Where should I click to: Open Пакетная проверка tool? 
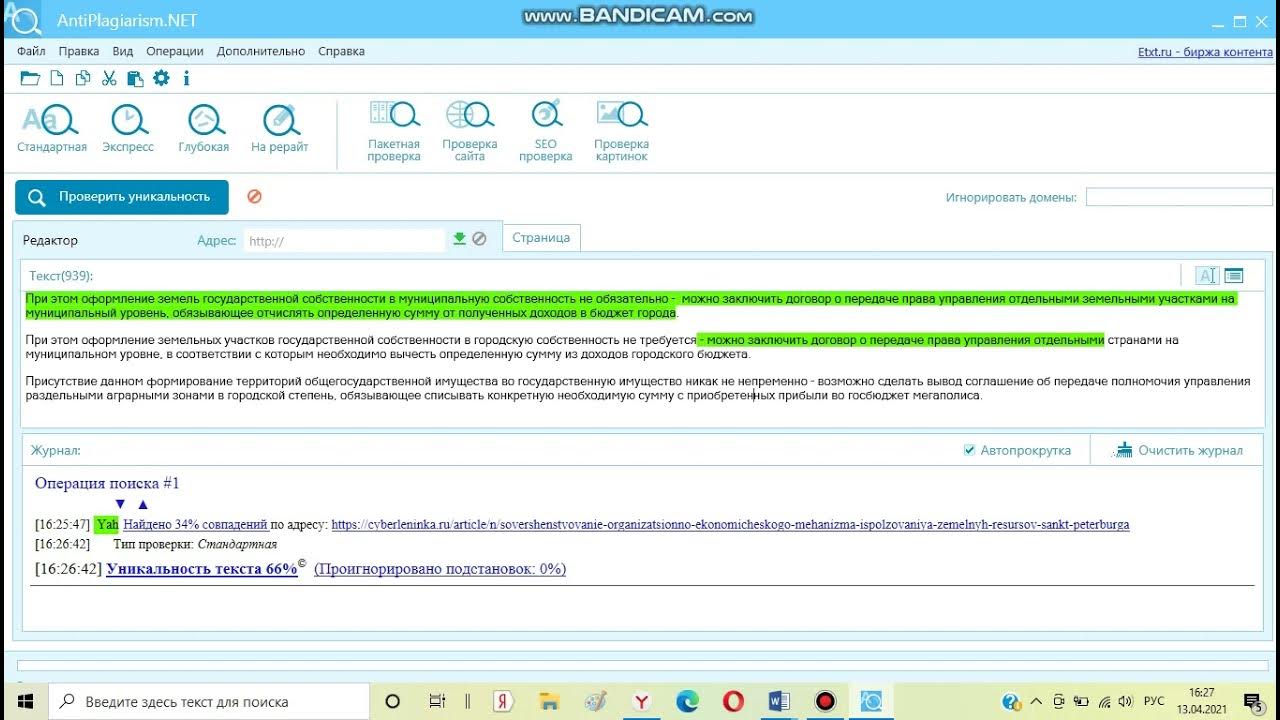click(x=394, y=131)
